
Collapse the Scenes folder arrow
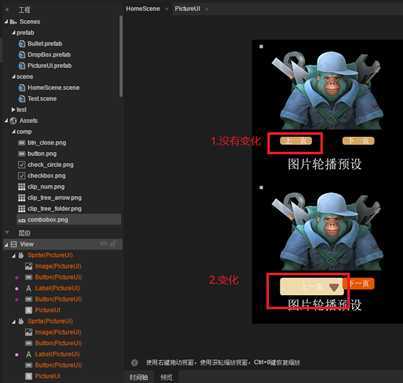pos(6,22)
